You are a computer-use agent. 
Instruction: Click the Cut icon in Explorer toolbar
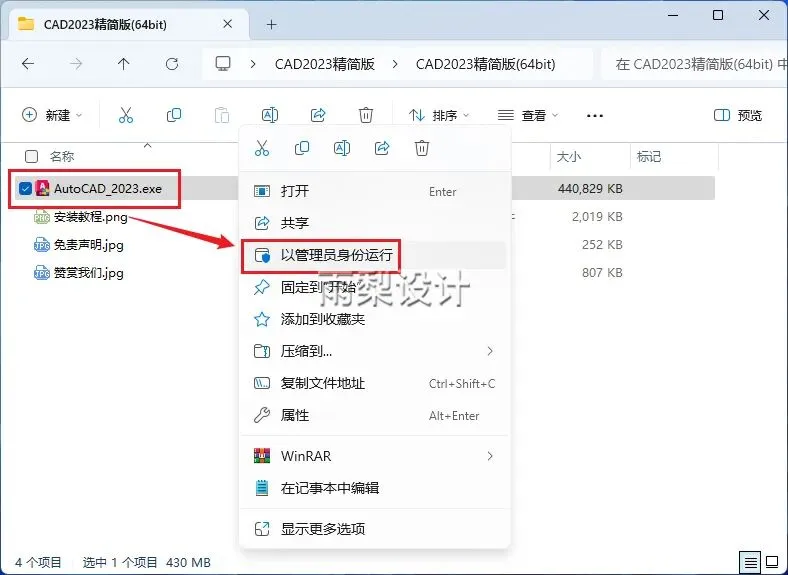click(x=126, y=115)
